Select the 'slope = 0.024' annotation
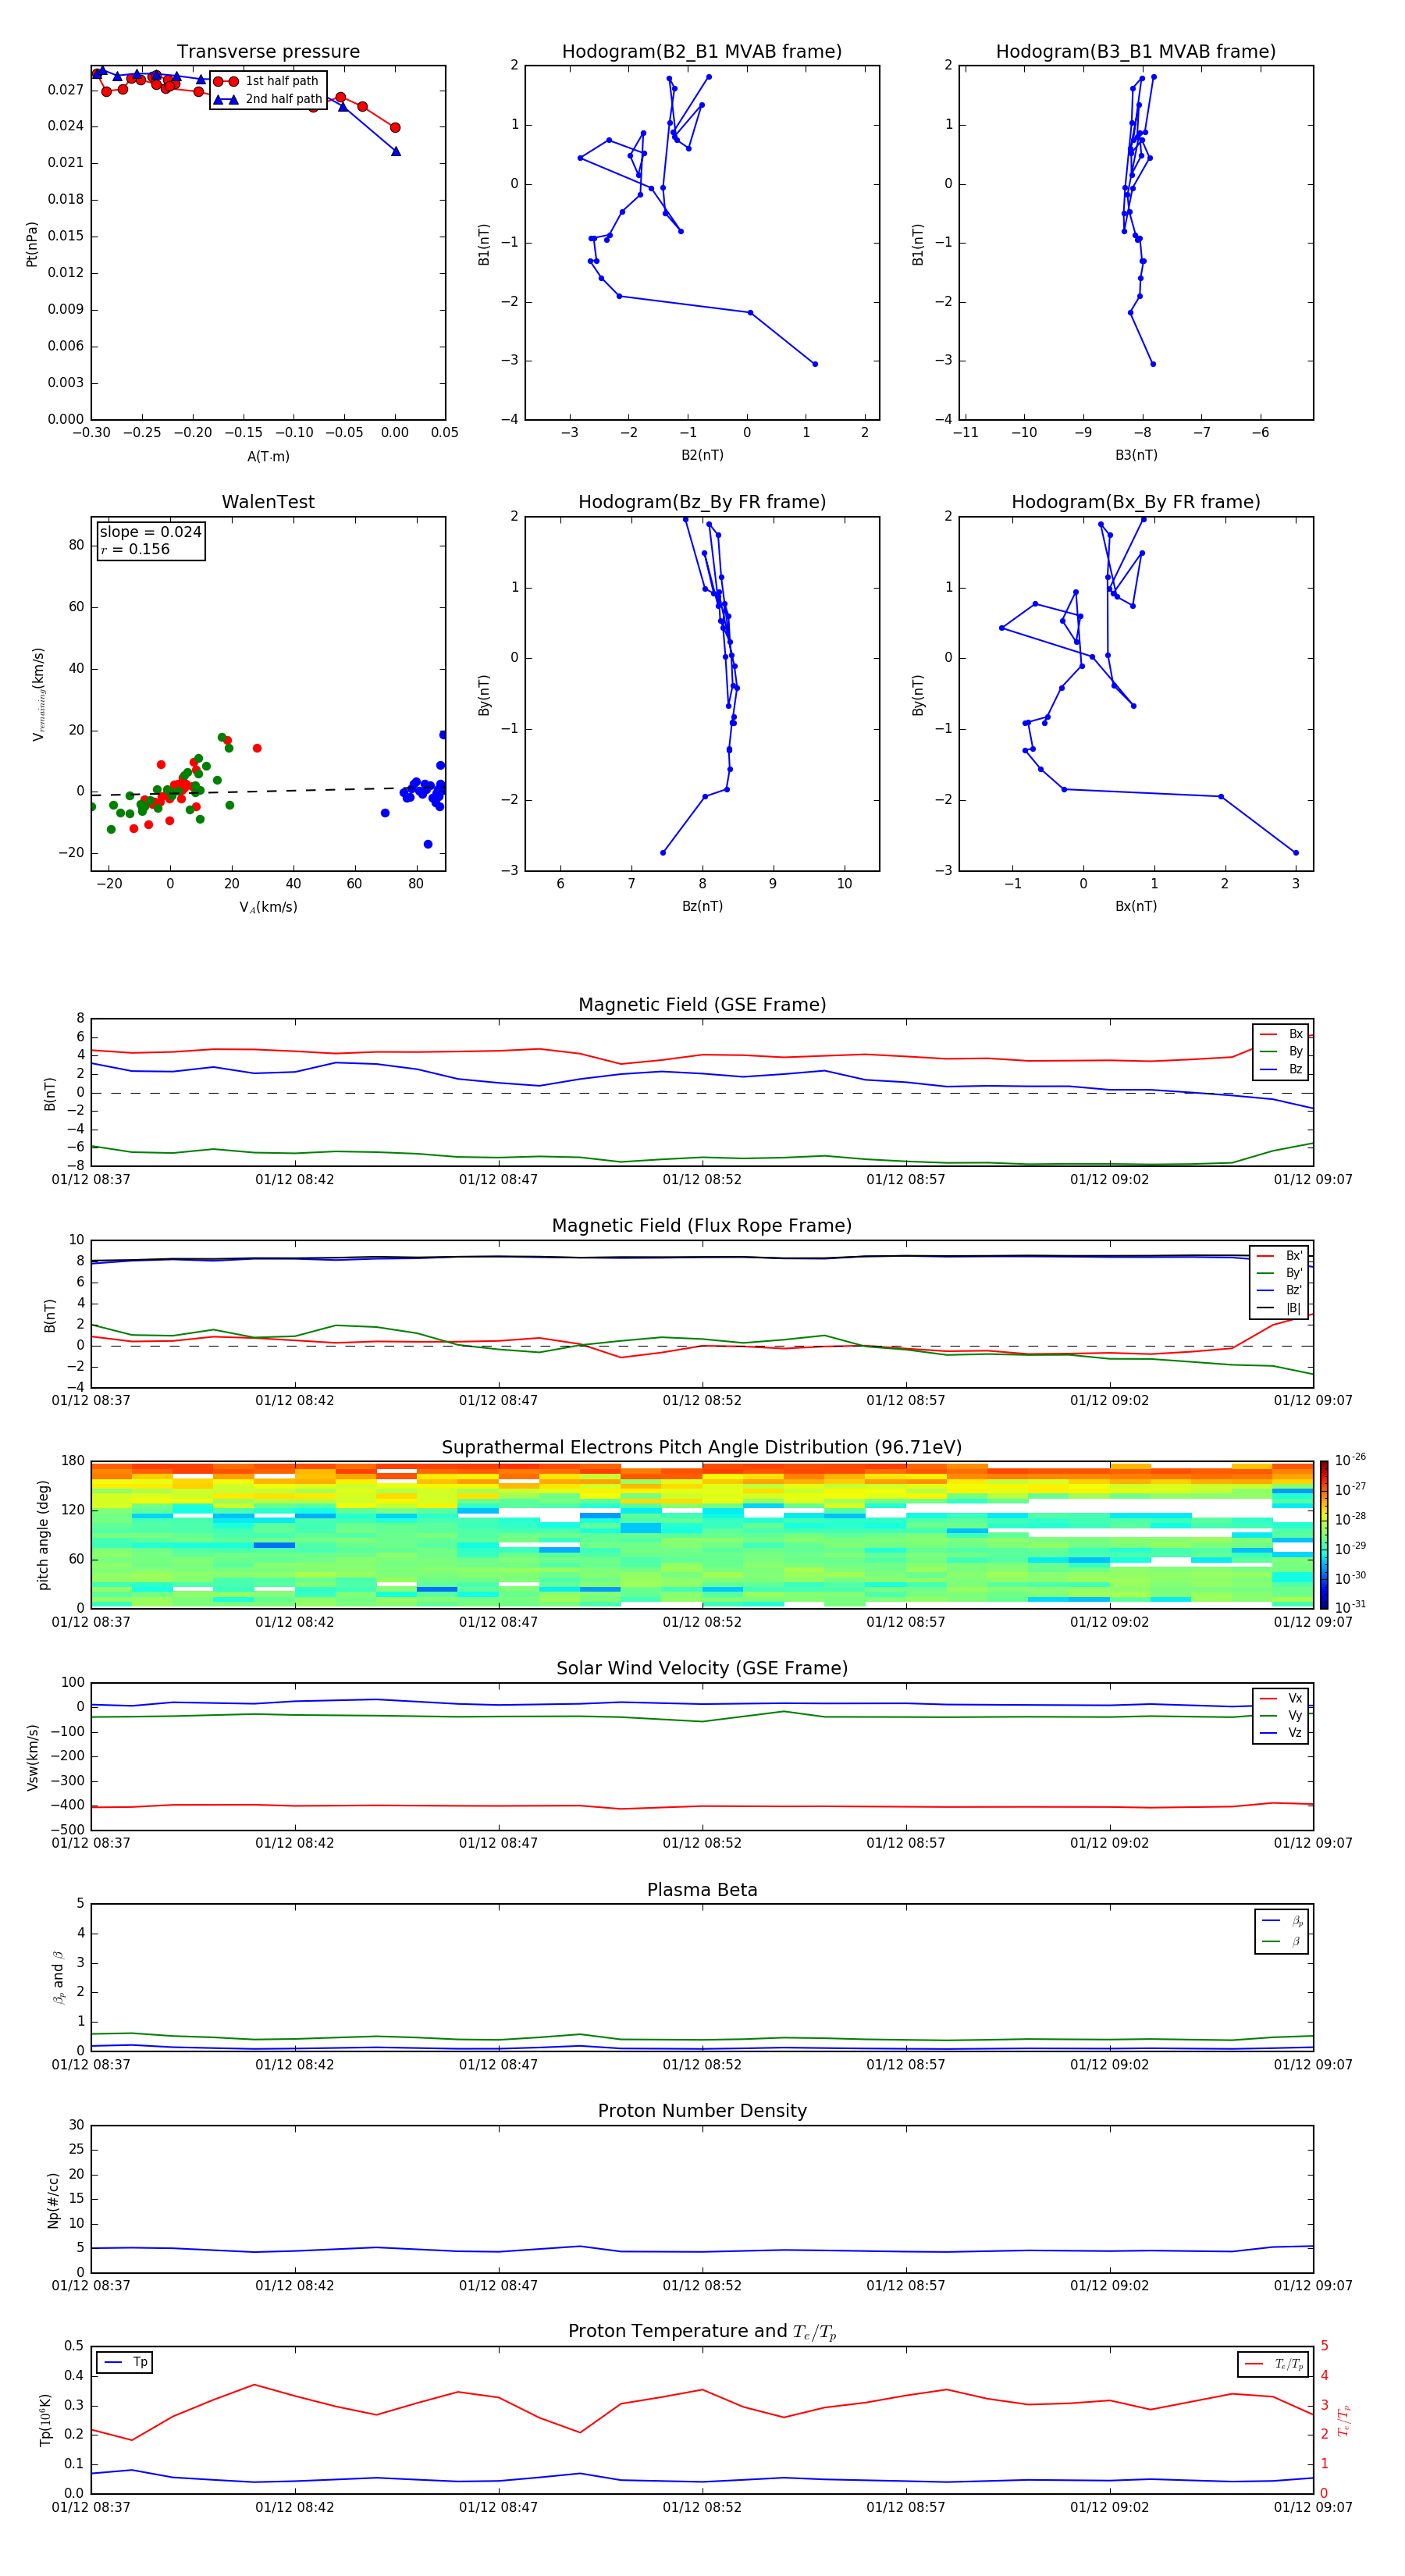Screen dimensions: 1405x2576 [x=150, y=532]
